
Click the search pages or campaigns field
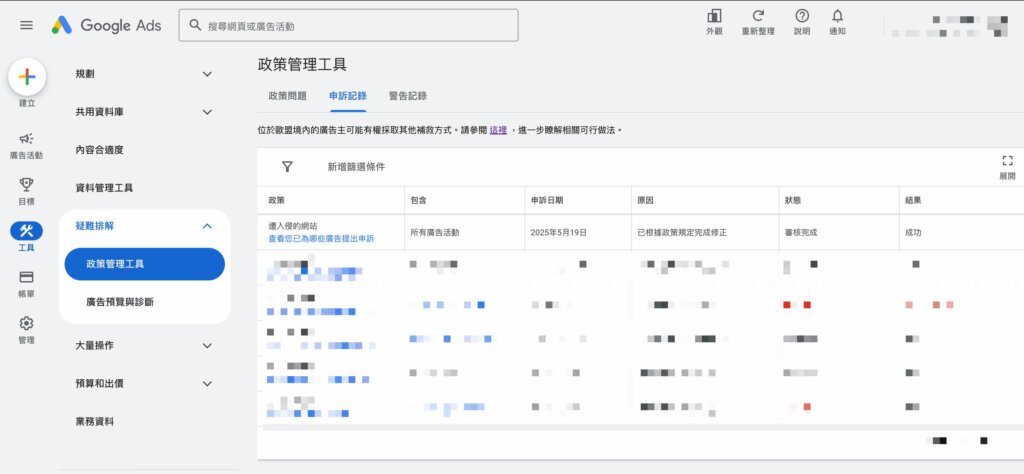(x=349, y=25)
